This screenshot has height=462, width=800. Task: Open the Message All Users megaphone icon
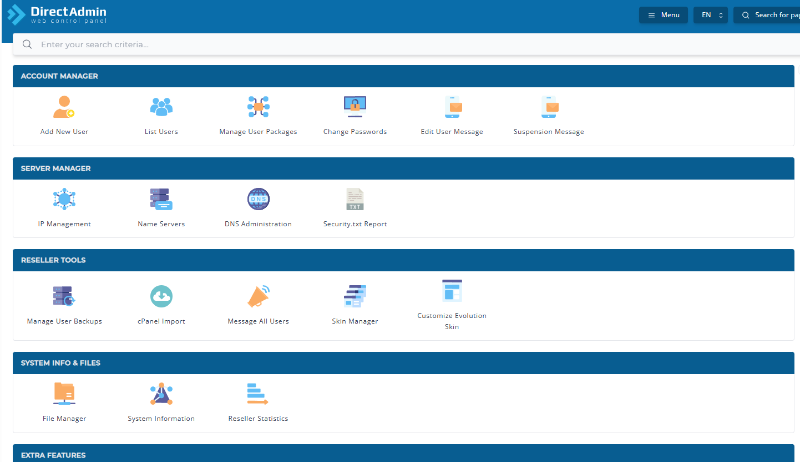258,296
